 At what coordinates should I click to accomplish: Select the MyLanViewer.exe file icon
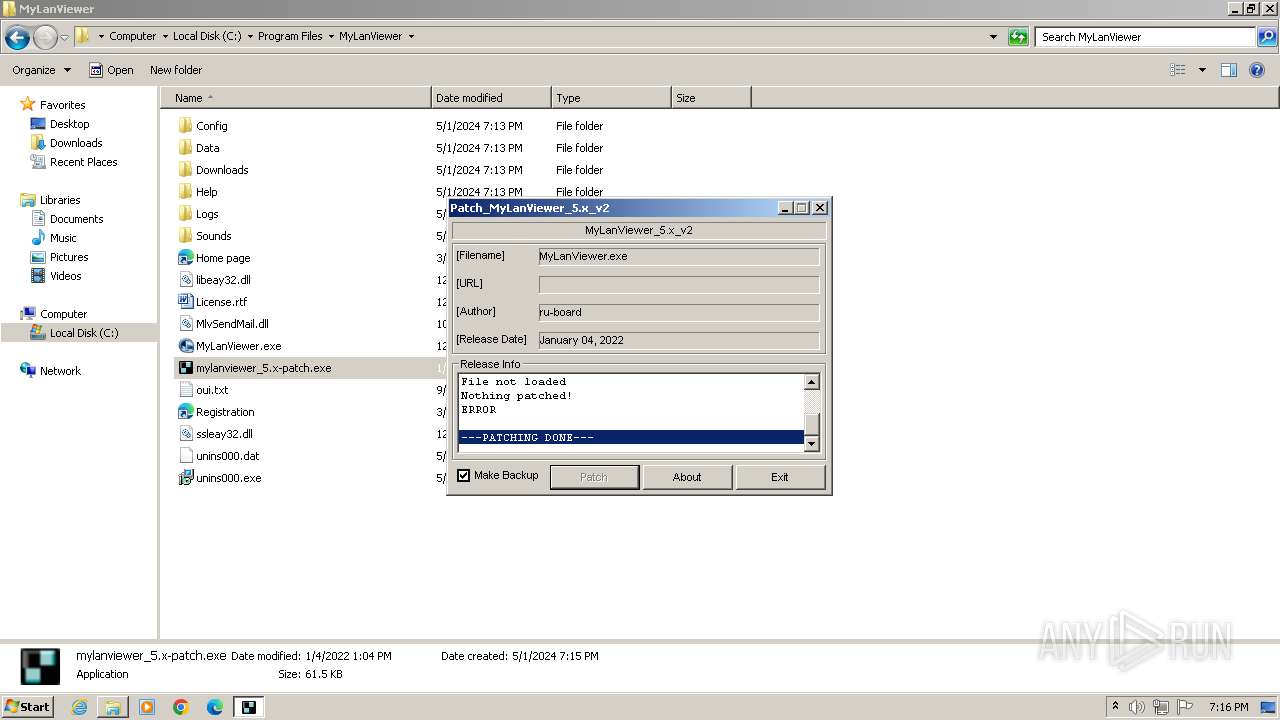pos(185,346)
